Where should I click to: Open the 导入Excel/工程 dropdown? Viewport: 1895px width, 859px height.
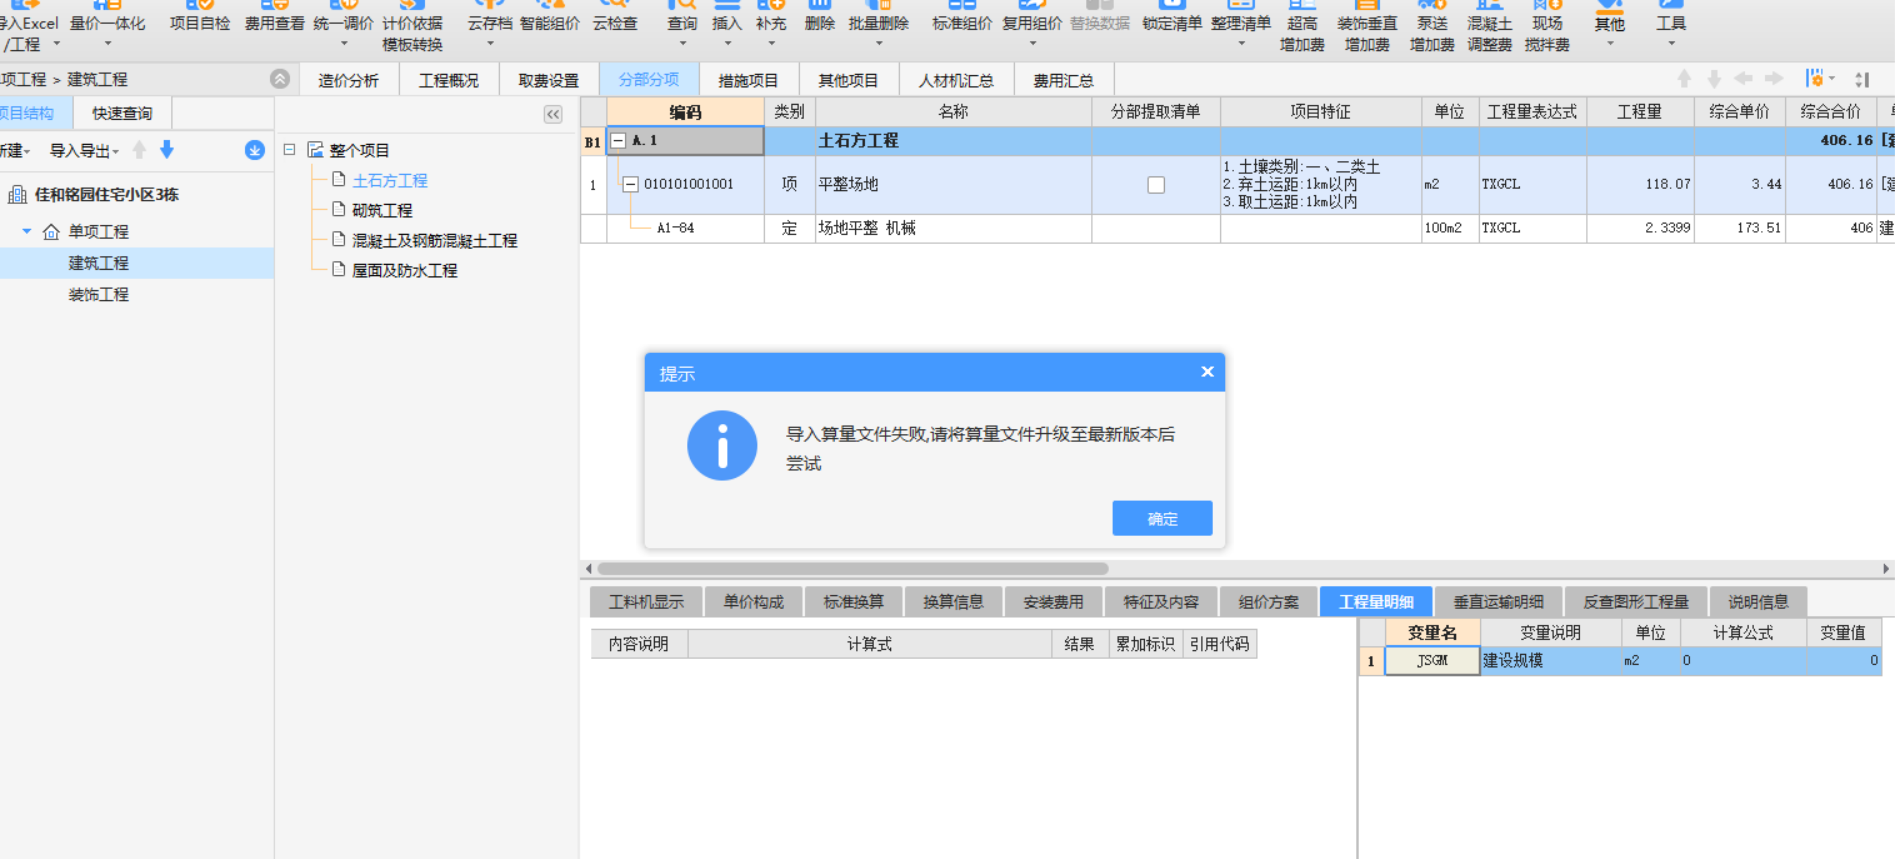click(56, 44)
